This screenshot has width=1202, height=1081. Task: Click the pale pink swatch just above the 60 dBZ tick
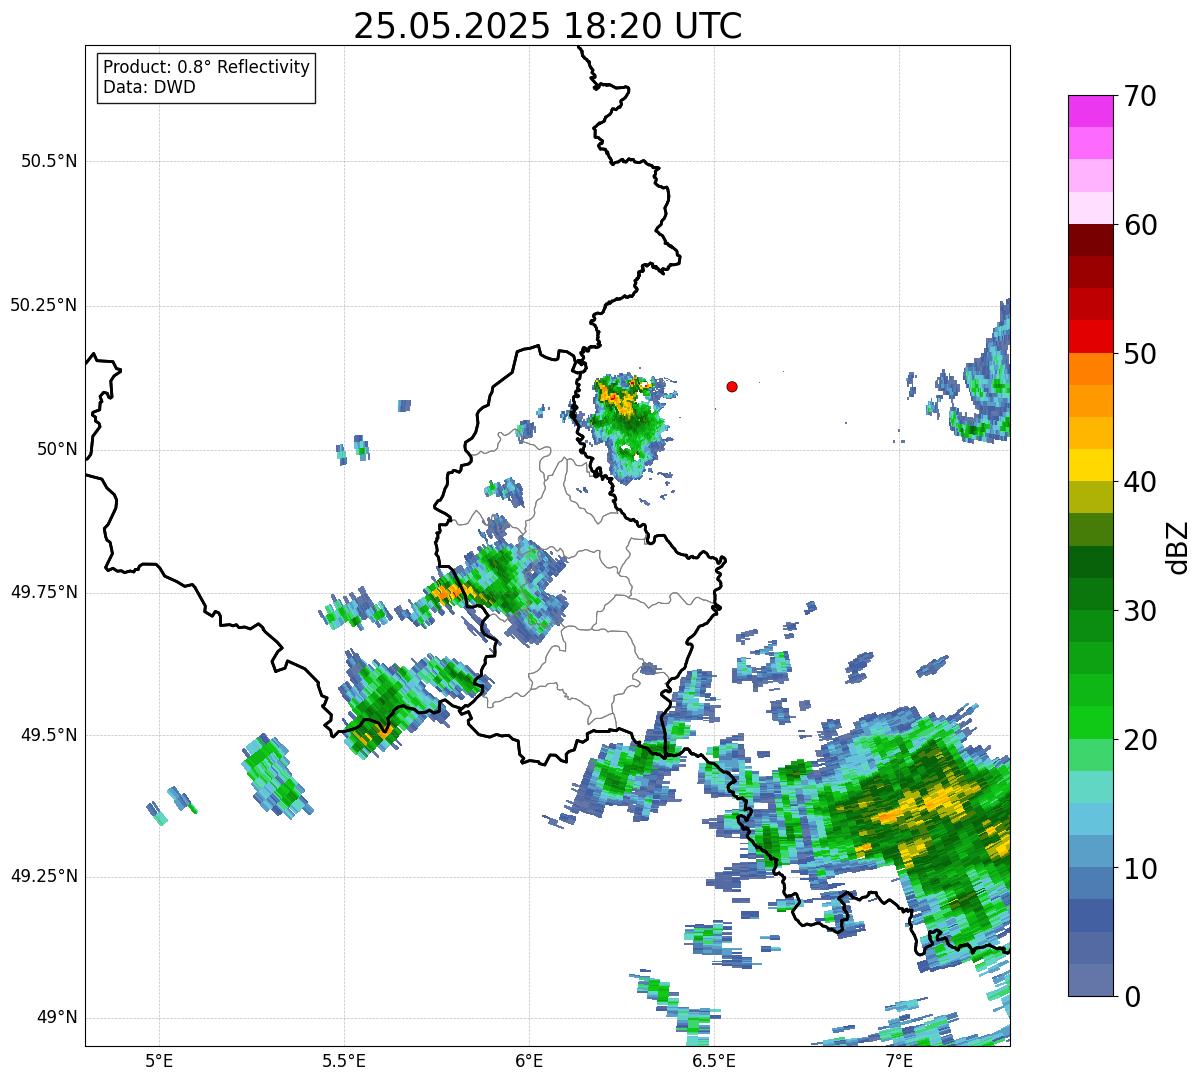pos(1090,208)
